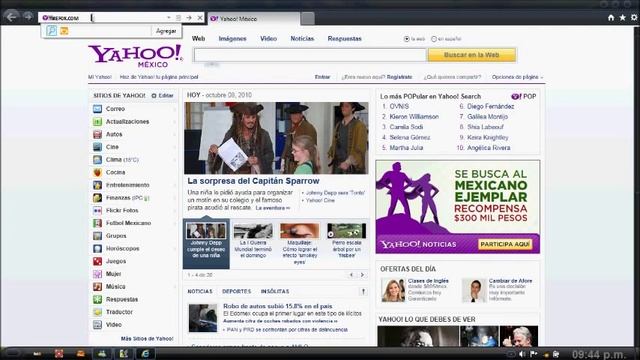This screenshot has height=360, width=640.
Task: Select the Respuestas search tab
Action: tap(344, 38)
